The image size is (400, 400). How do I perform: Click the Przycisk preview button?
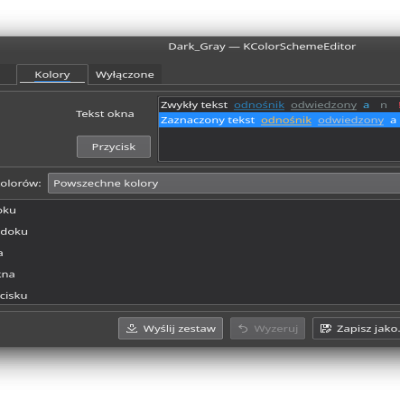[x=114, y=147]
